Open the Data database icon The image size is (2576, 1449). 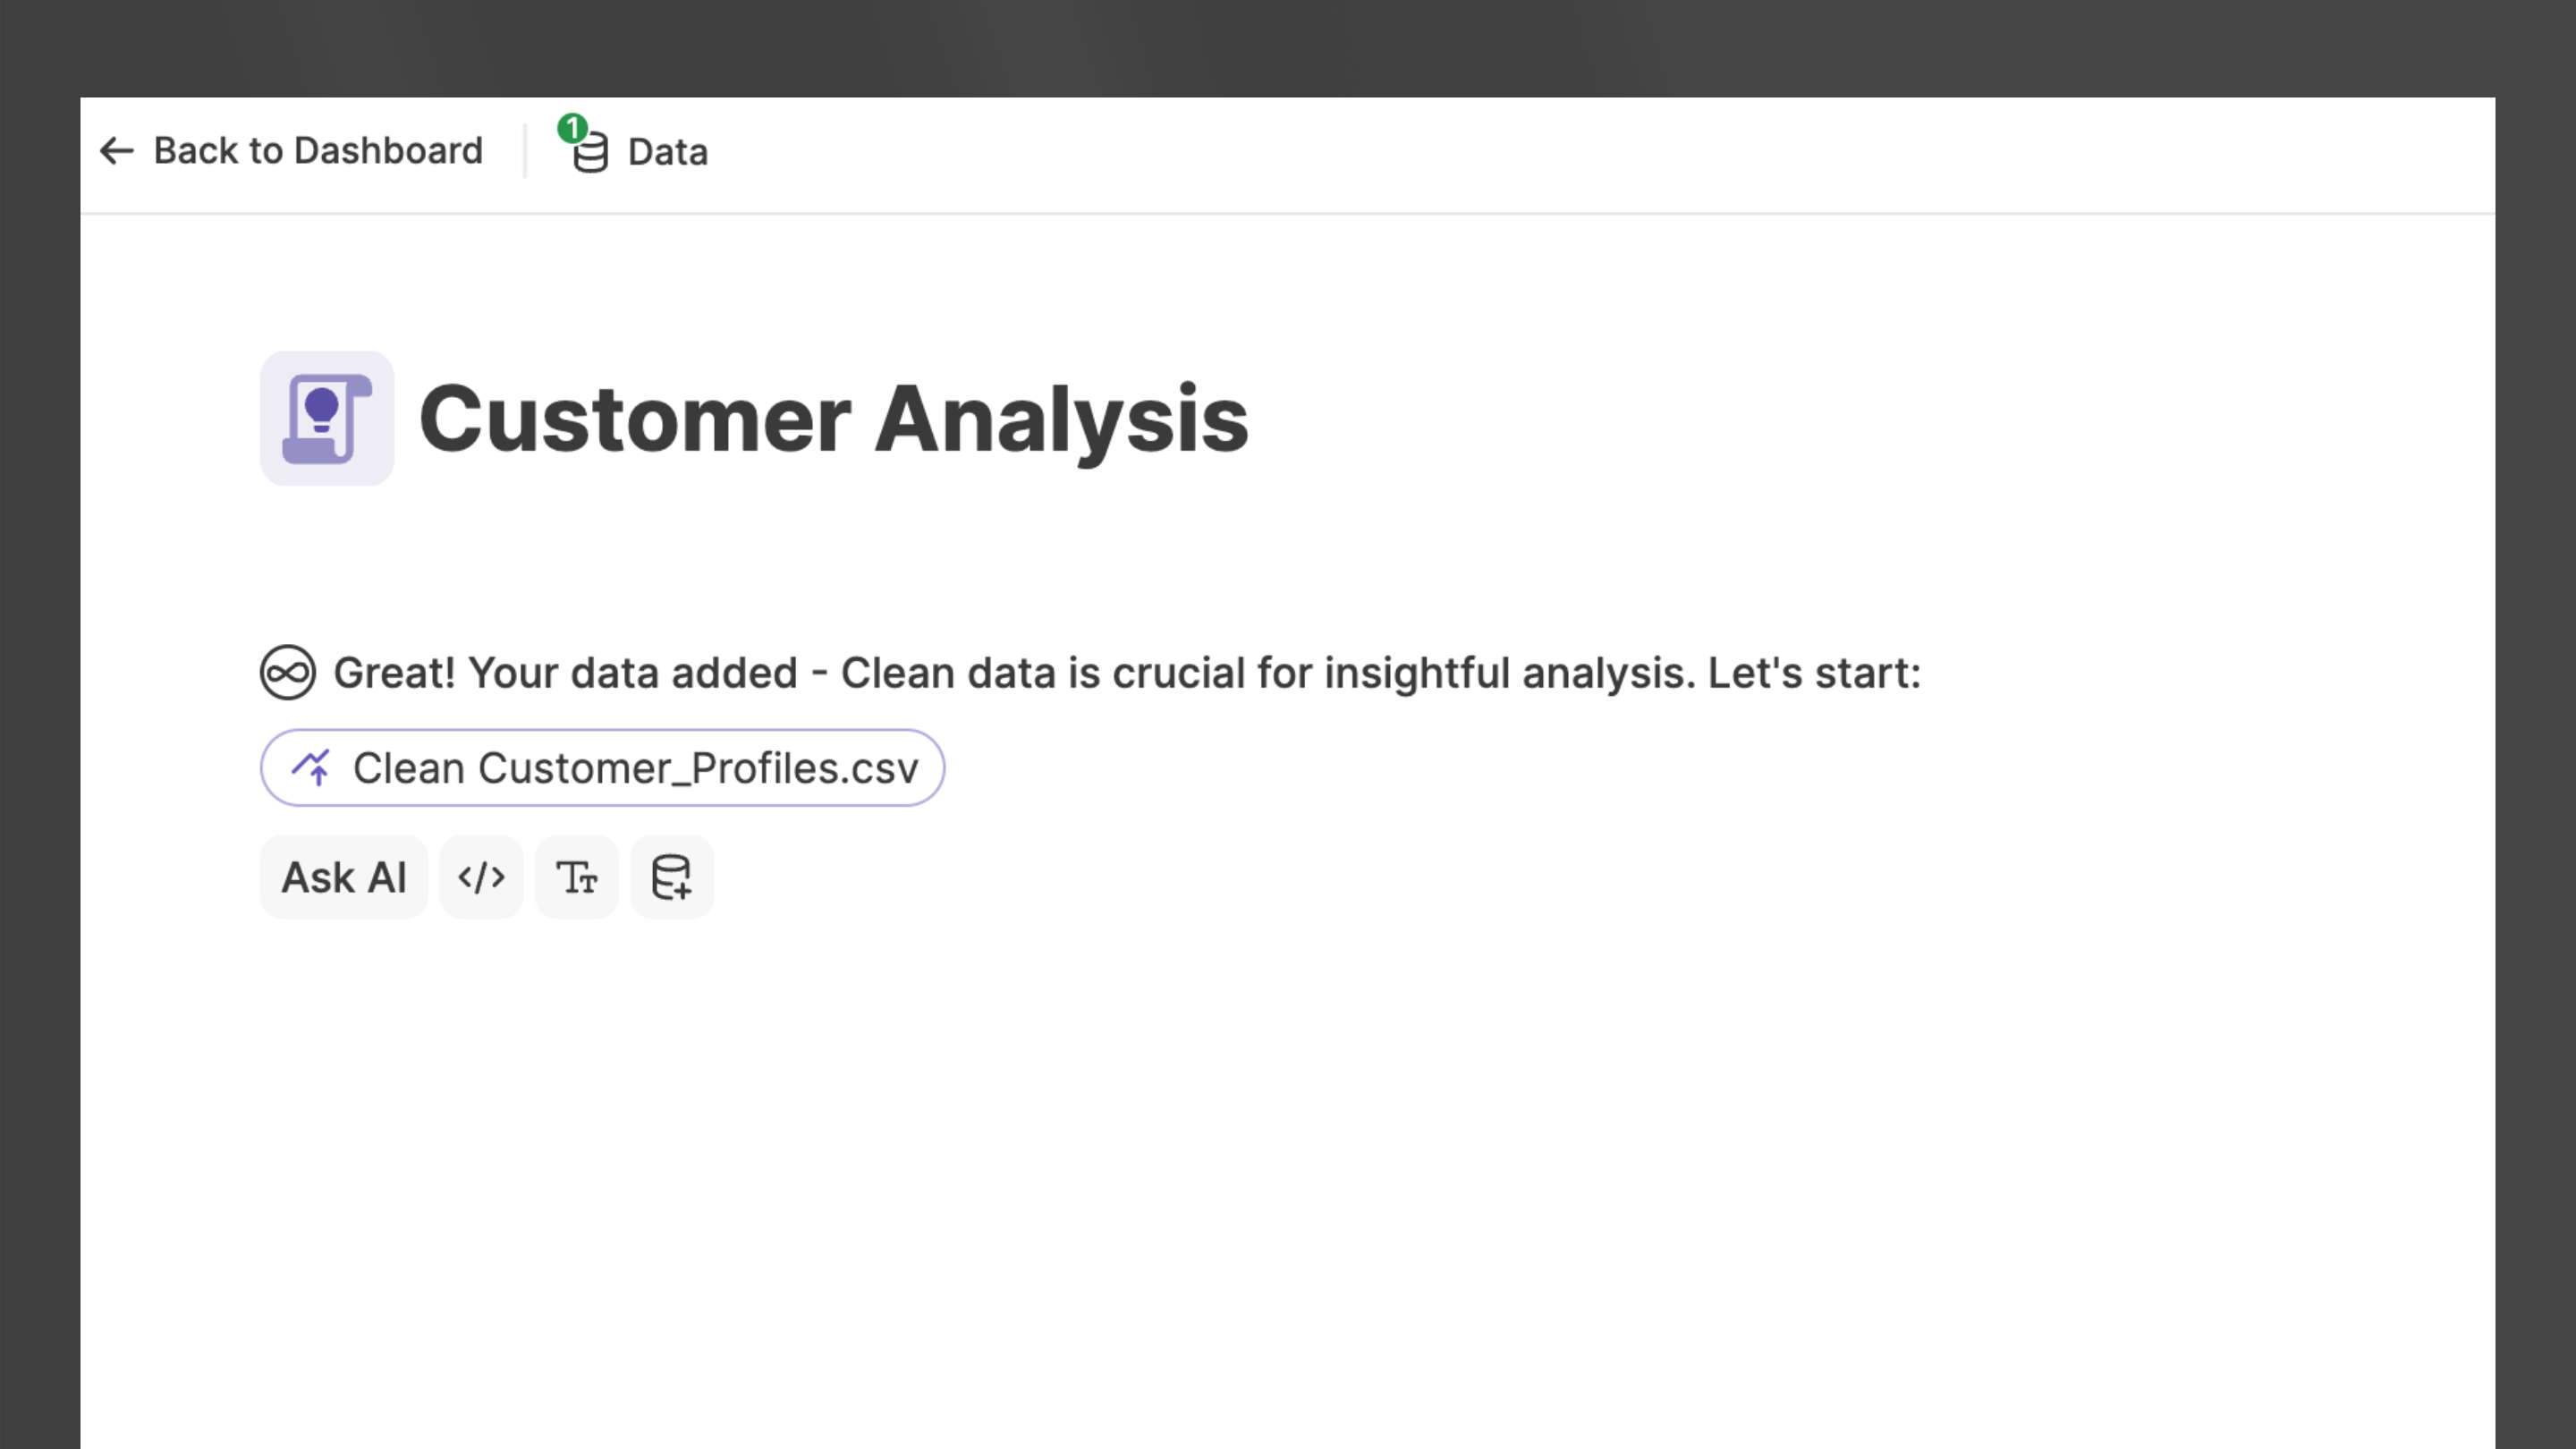[x=590, y=153]
